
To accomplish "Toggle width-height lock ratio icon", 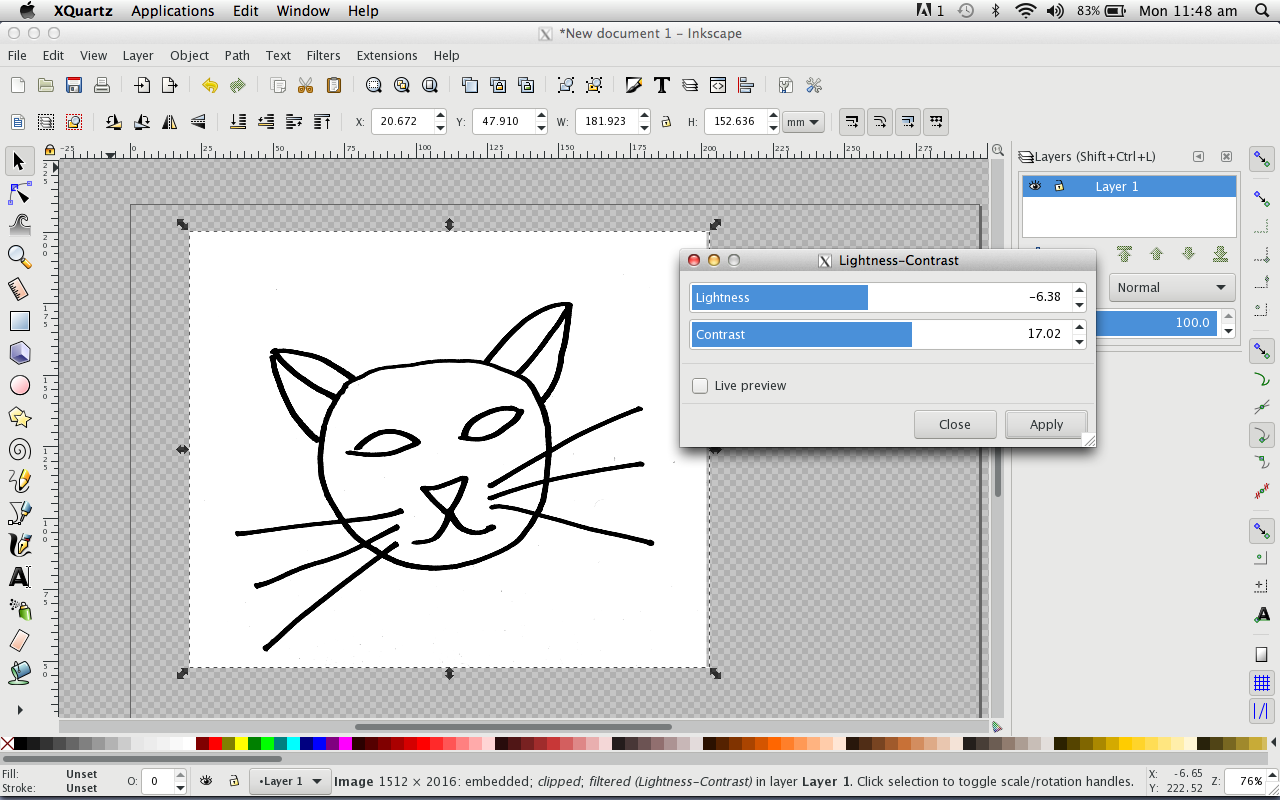I will click(666, 122).
